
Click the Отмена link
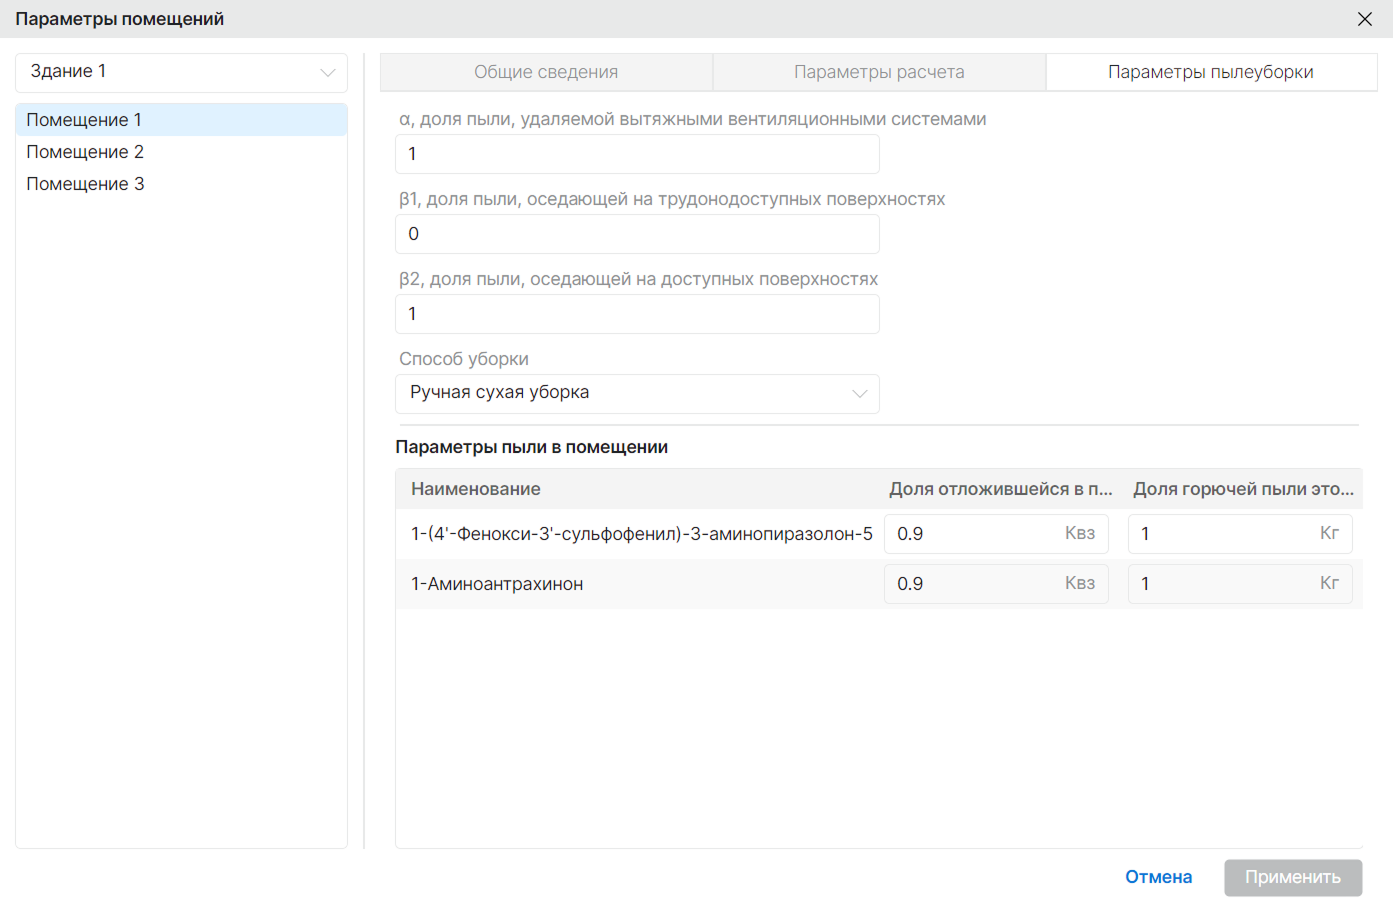1158,877
